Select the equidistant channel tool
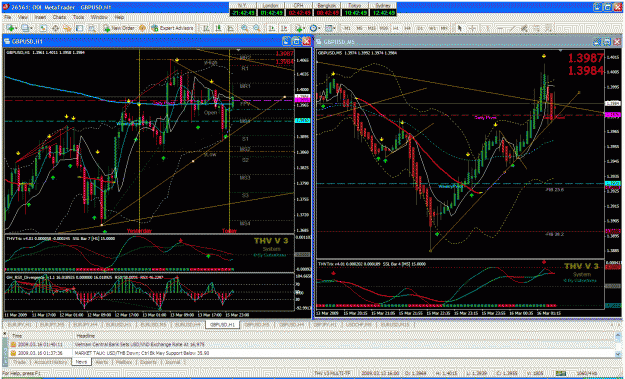 tap(524, 28)
